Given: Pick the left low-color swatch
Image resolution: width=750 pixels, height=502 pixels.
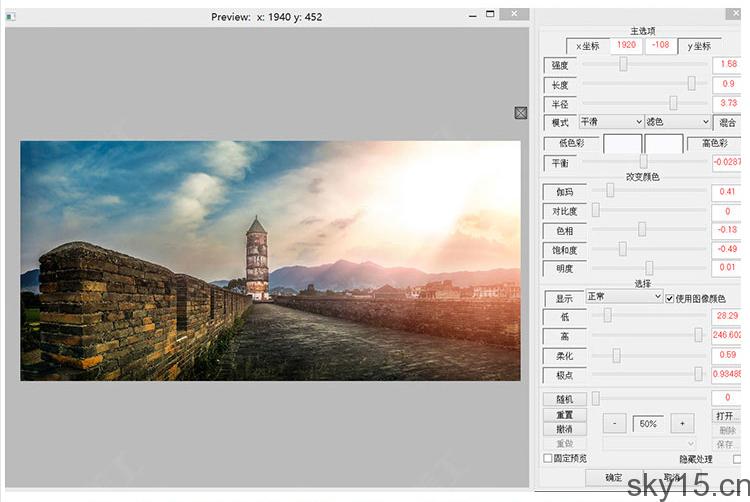Looking at the screenshot, I should click(x=622, y=143).
